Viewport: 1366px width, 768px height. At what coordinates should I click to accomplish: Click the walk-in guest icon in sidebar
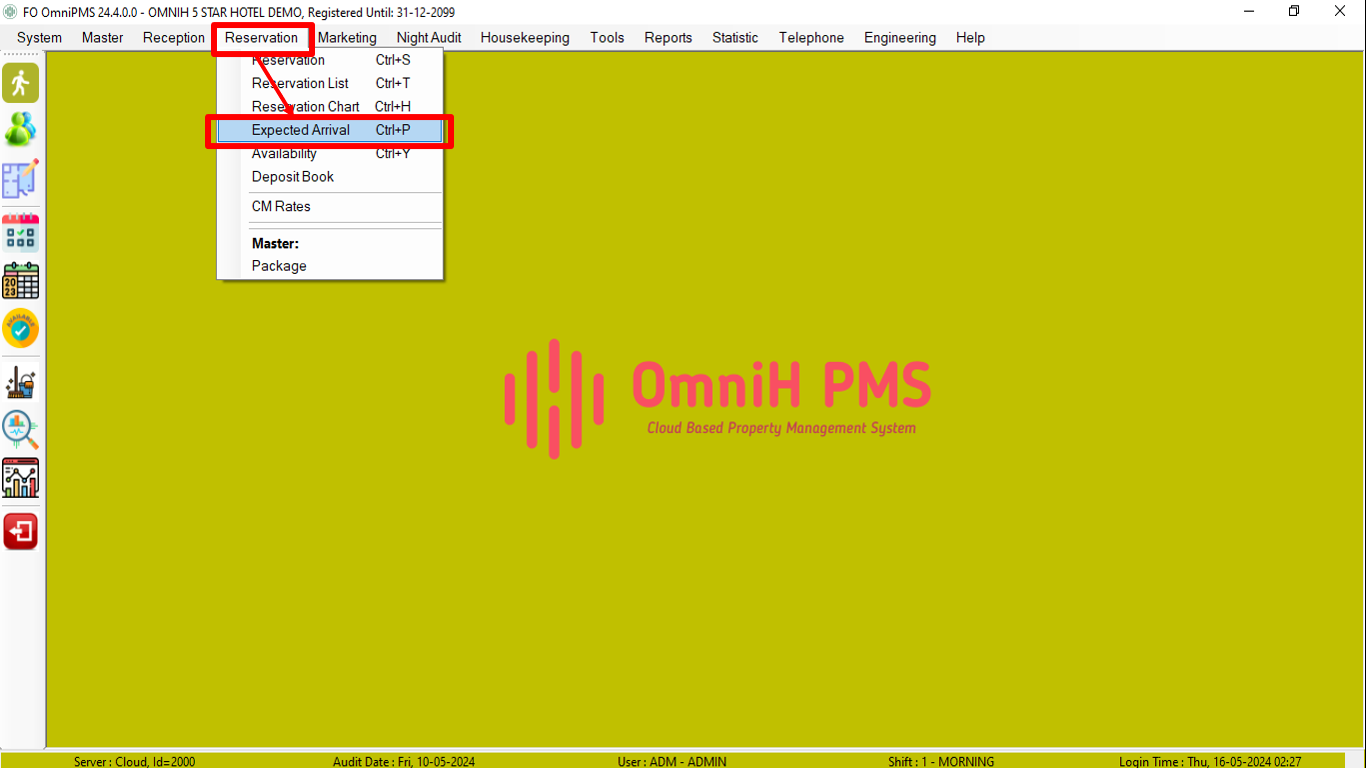[x=21, y=83]
